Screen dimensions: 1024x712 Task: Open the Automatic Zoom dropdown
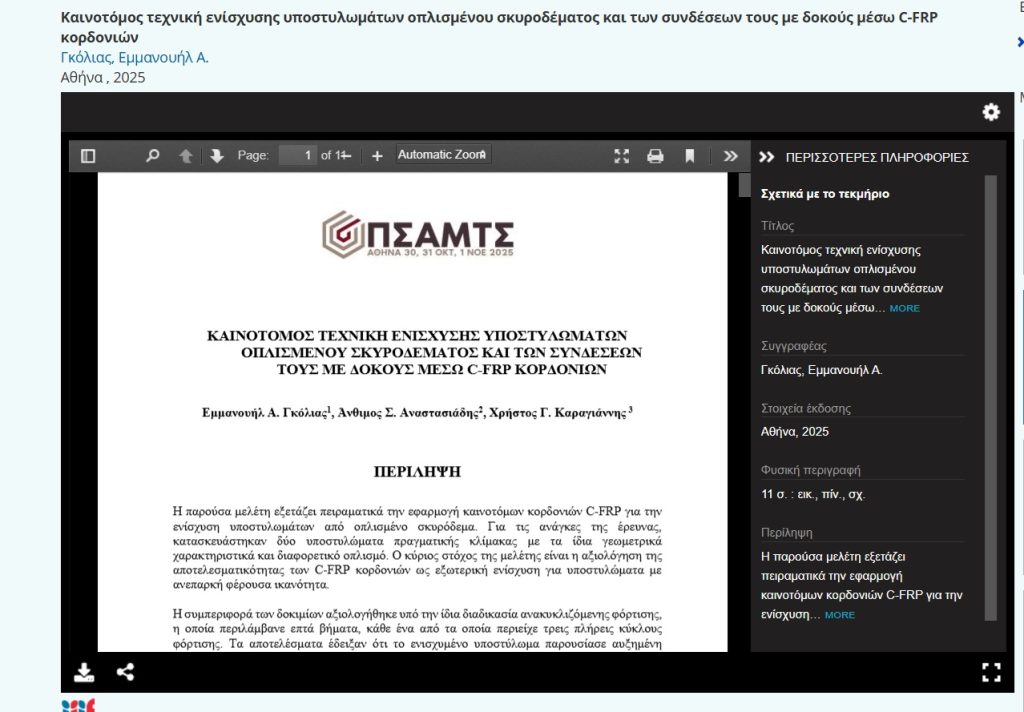[x=443, y=155]
